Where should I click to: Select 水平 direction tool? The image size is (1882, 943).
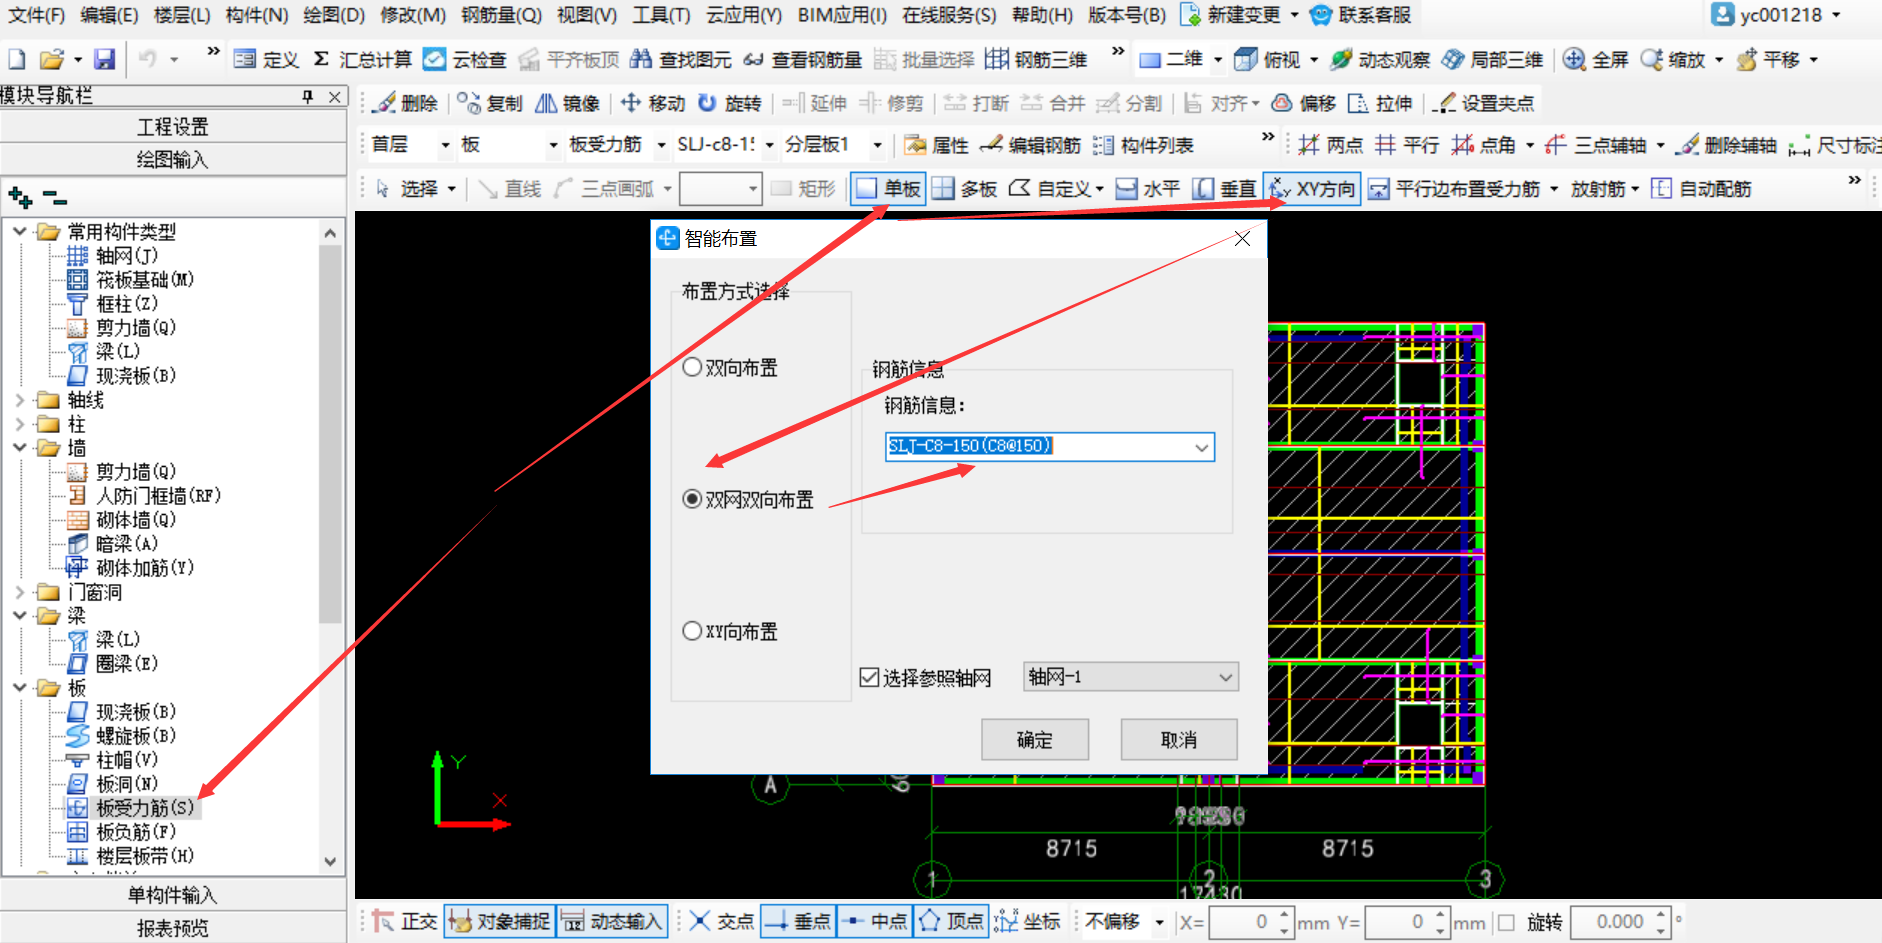1148,188
